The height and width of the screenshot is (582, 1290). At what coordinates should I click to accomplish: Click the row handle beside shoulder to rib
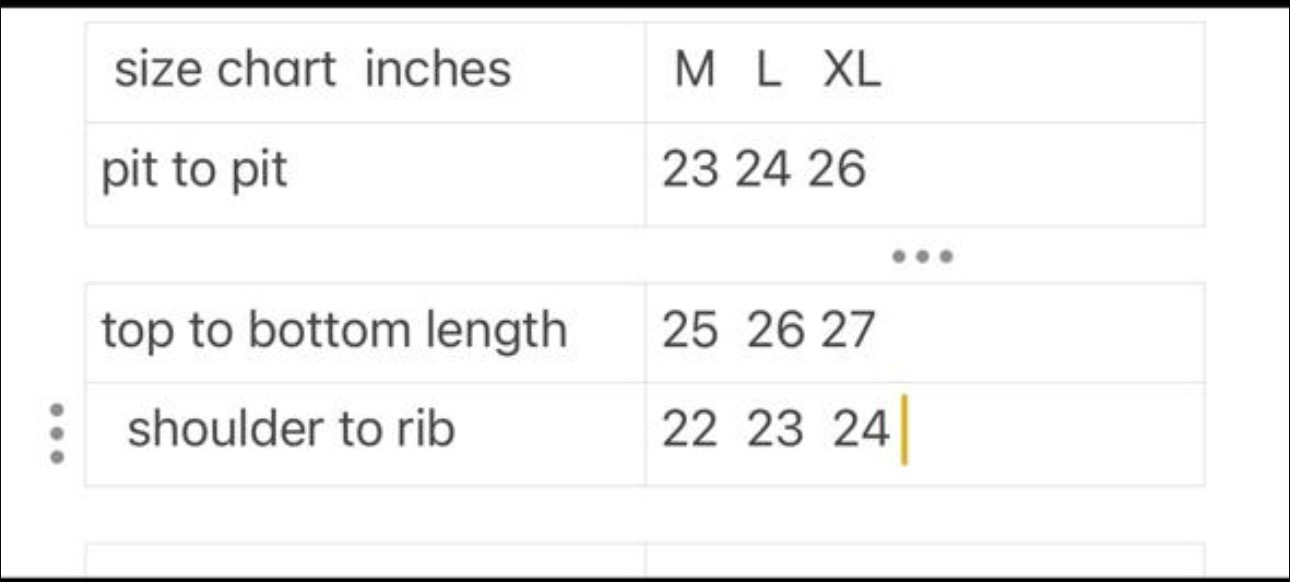pos(57,433)
